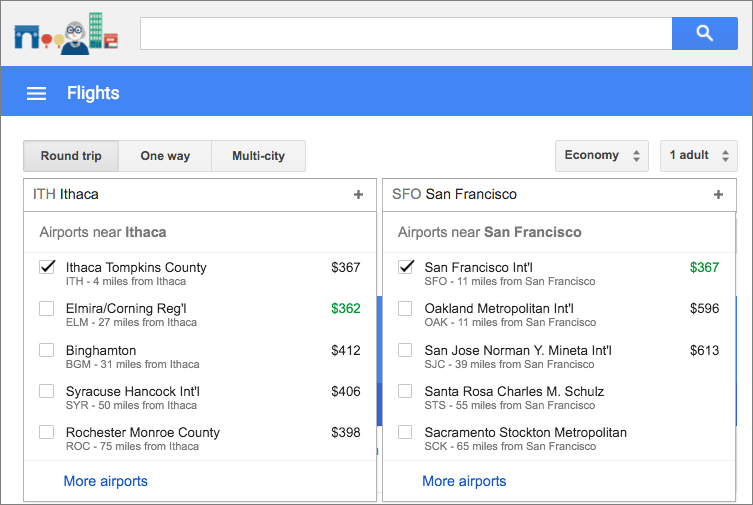The height and width of the screenshot is (505, 753).
Task: Check Santa Rosa Charles M. Schulz airport
Action: coord(405,391)
